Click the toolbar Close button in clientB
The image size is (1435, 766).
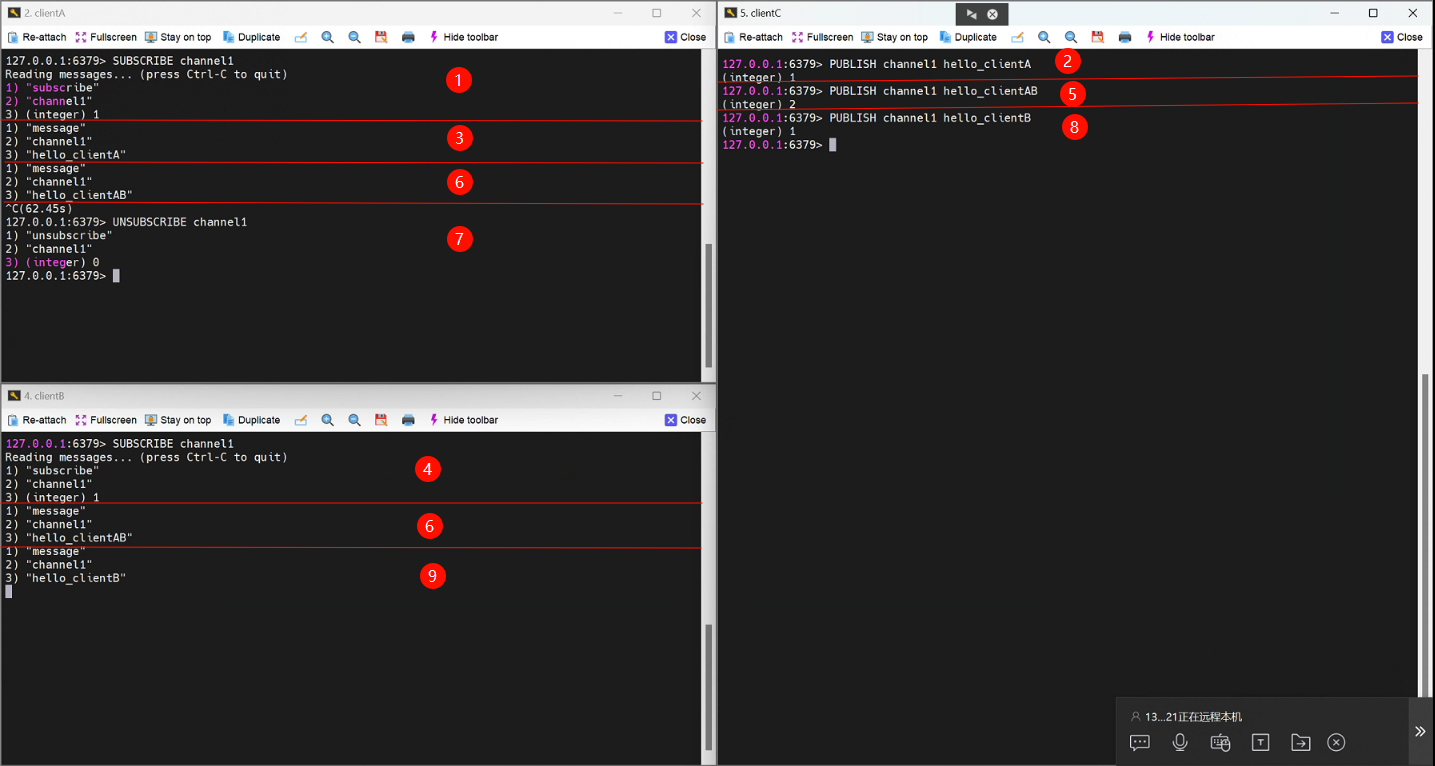[685, 420]
